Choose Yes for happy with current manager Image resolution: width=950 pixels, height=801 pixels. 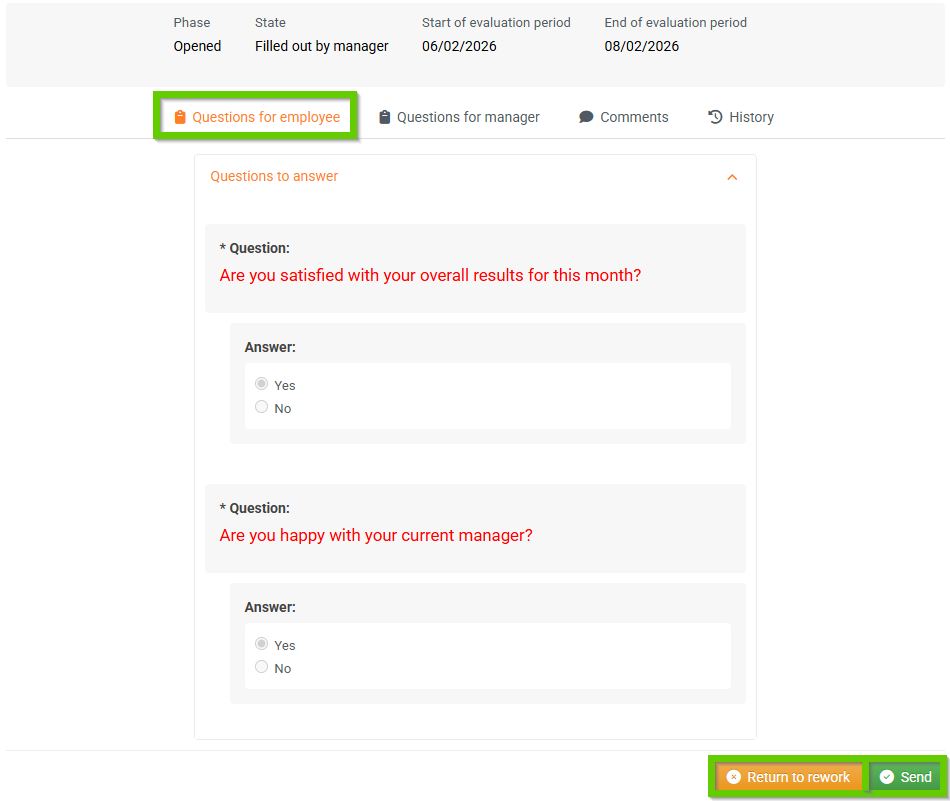(262, 644)
